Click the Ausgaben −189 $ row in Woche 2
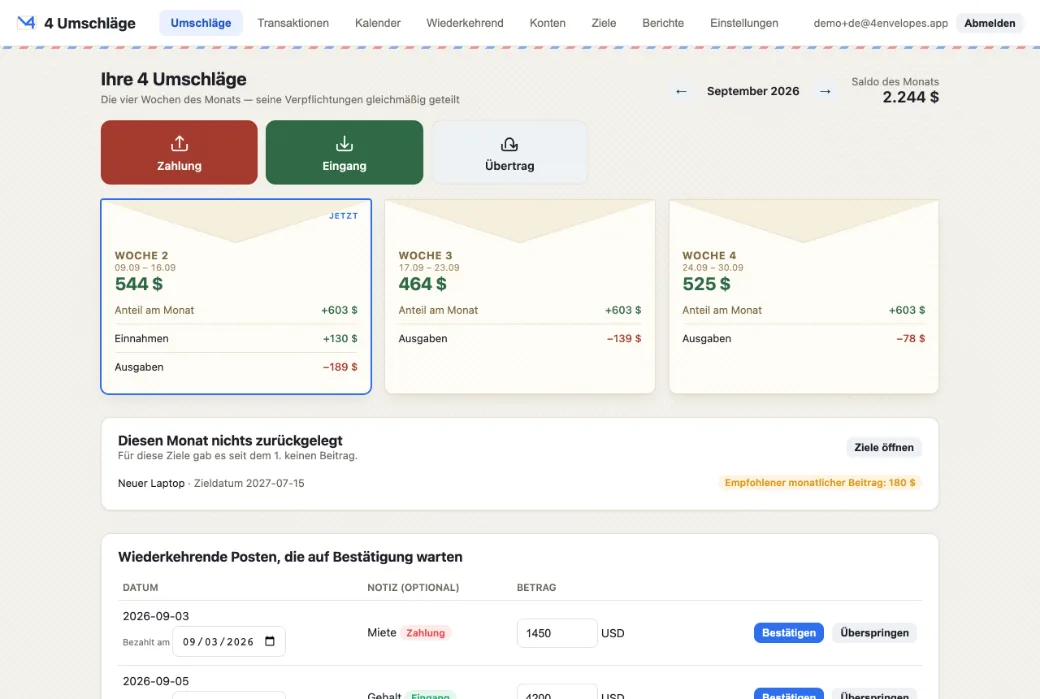Viewport: 1040px width, 699px height. click(x=236, y=367)
